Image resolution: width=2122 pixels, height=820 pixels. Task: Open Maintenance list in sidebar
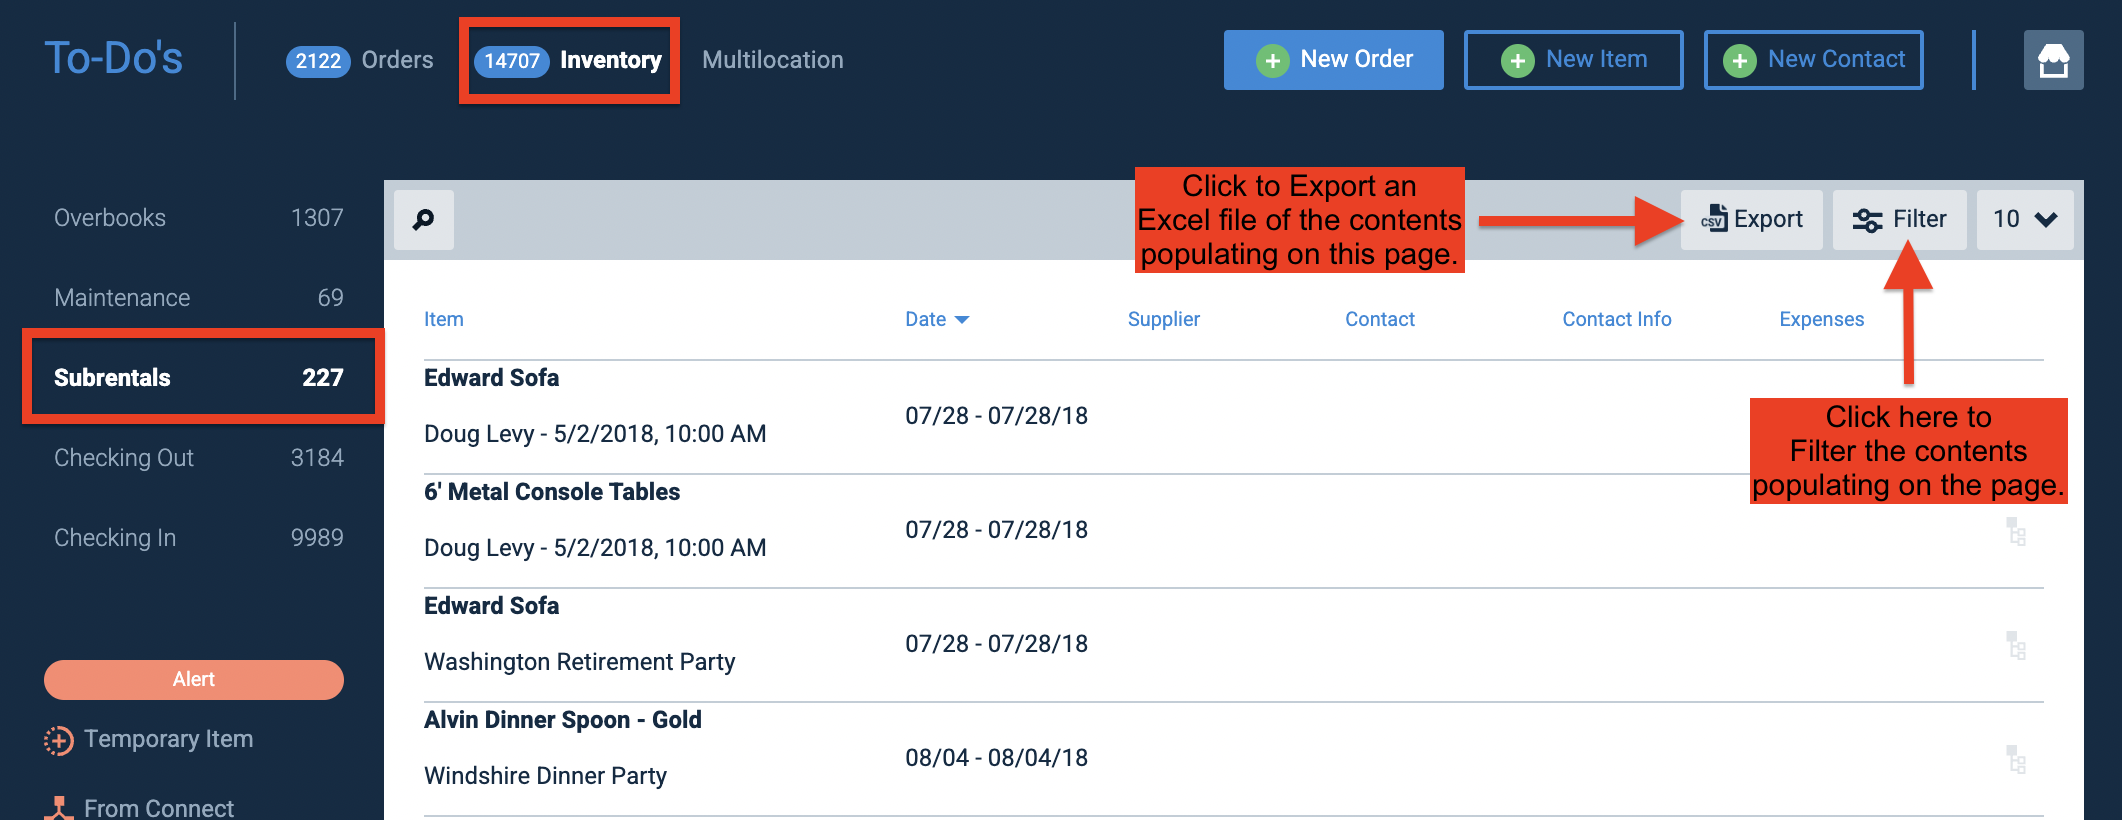tap(199, 298)
